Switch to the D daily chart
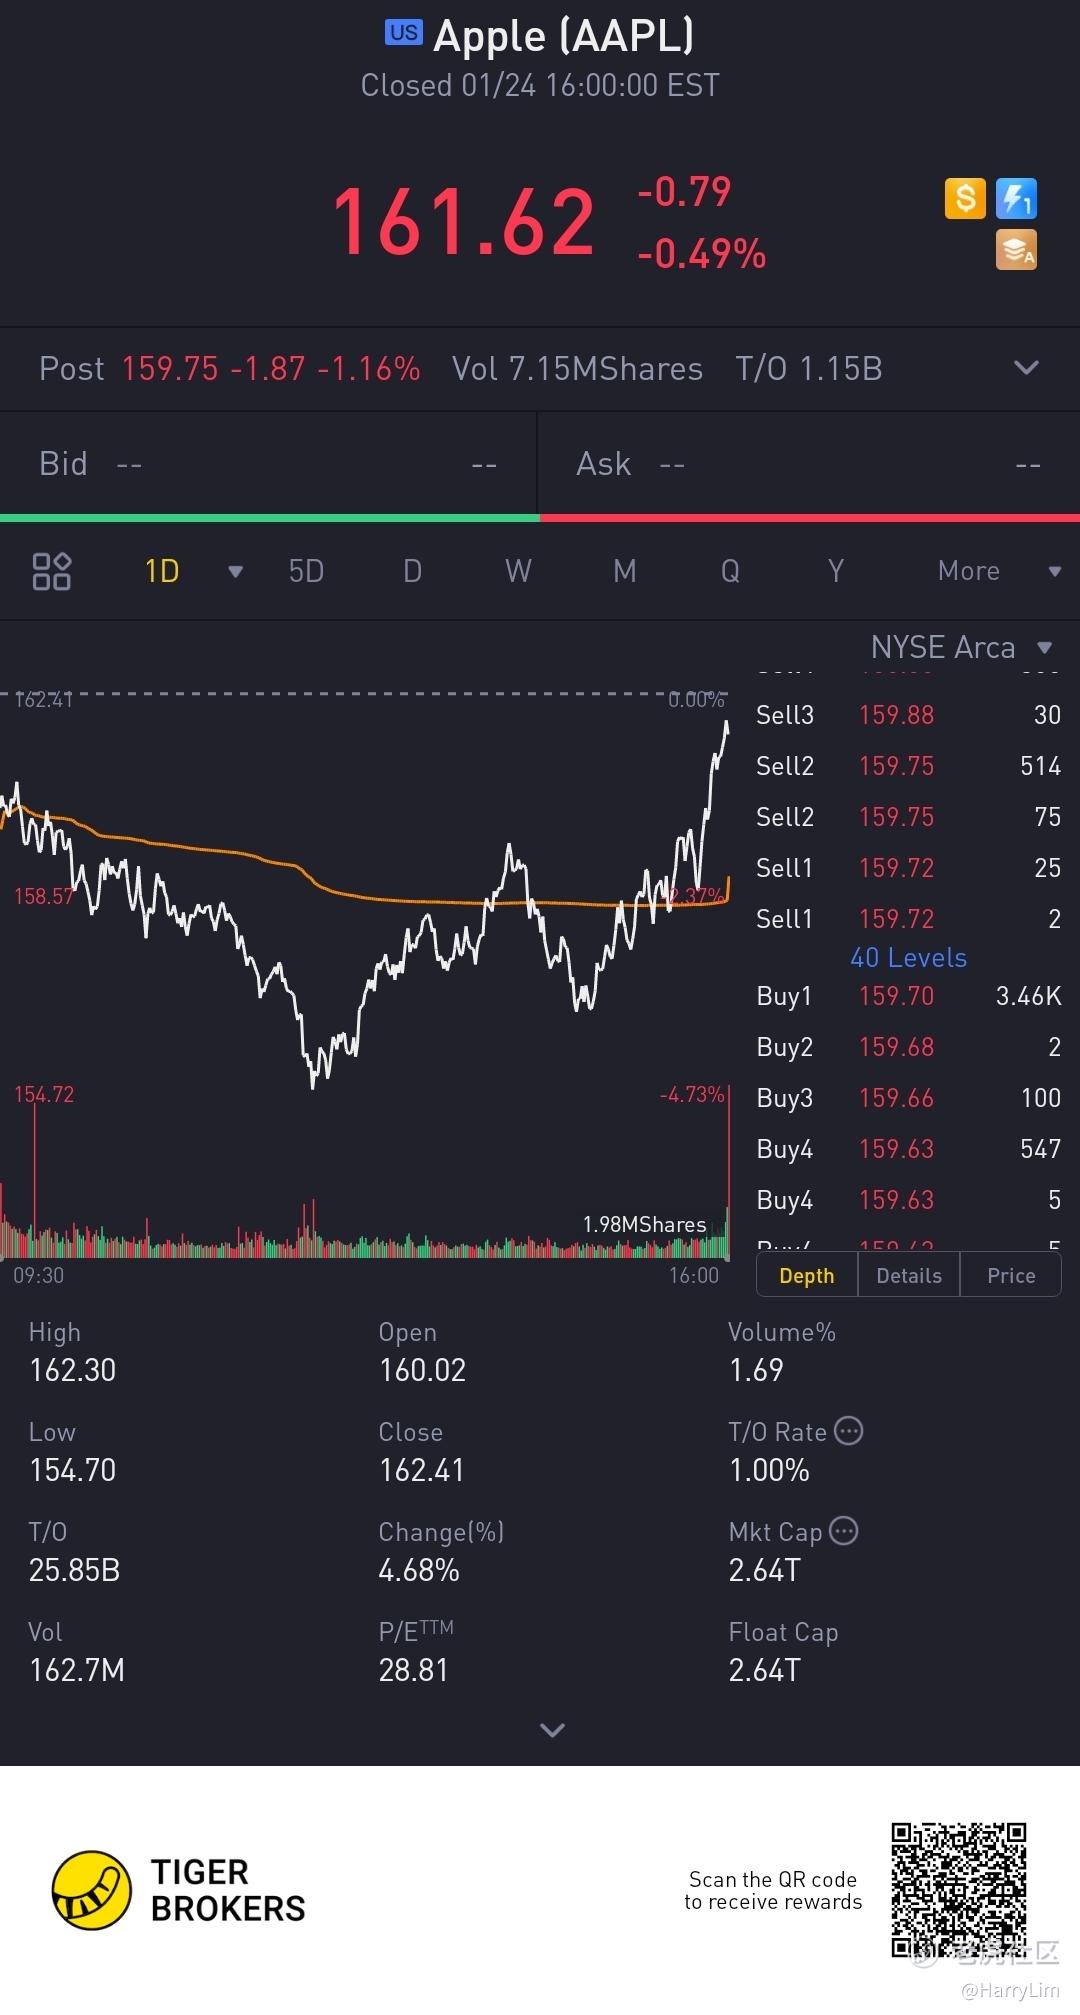The width and height of the screenshot is (1080, 2015). [x=412, y=571]
